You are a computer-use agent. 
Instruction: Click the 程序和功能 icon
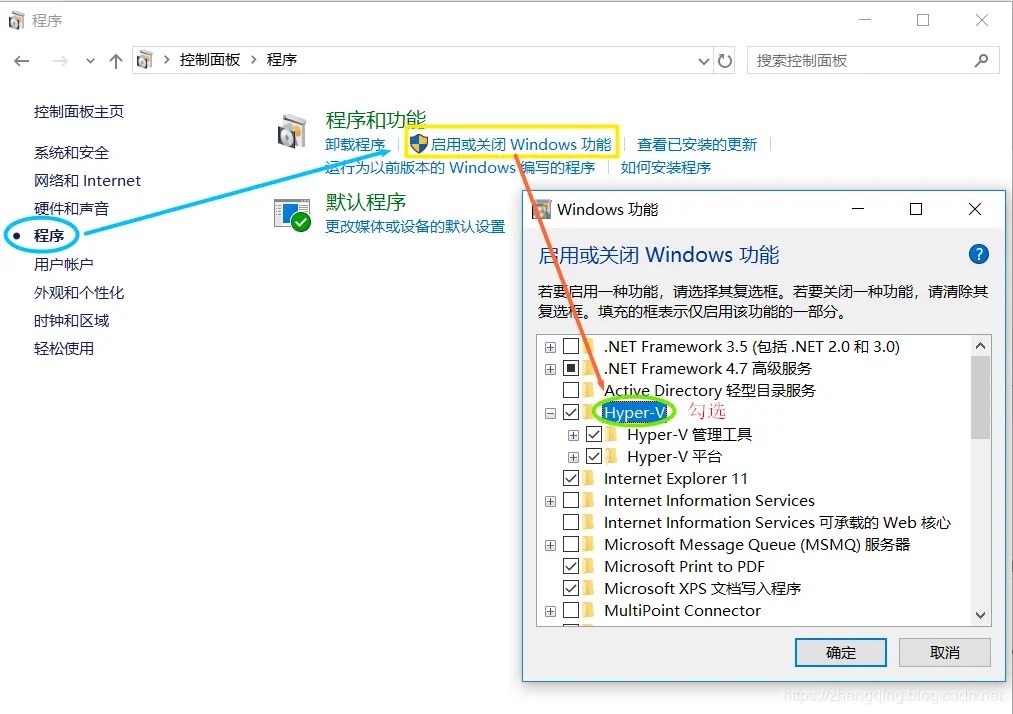point(292,131)
